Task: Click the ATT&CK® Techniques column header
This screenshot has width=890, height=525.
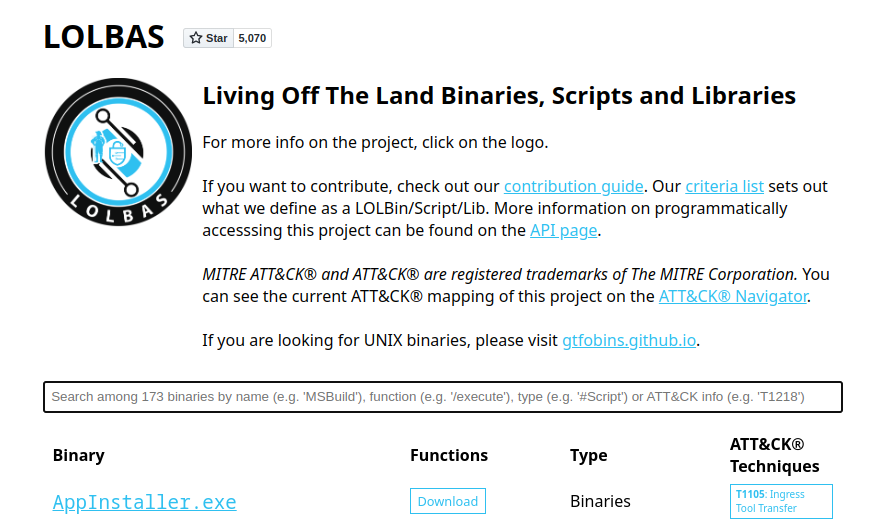Action: coord(774,455)
